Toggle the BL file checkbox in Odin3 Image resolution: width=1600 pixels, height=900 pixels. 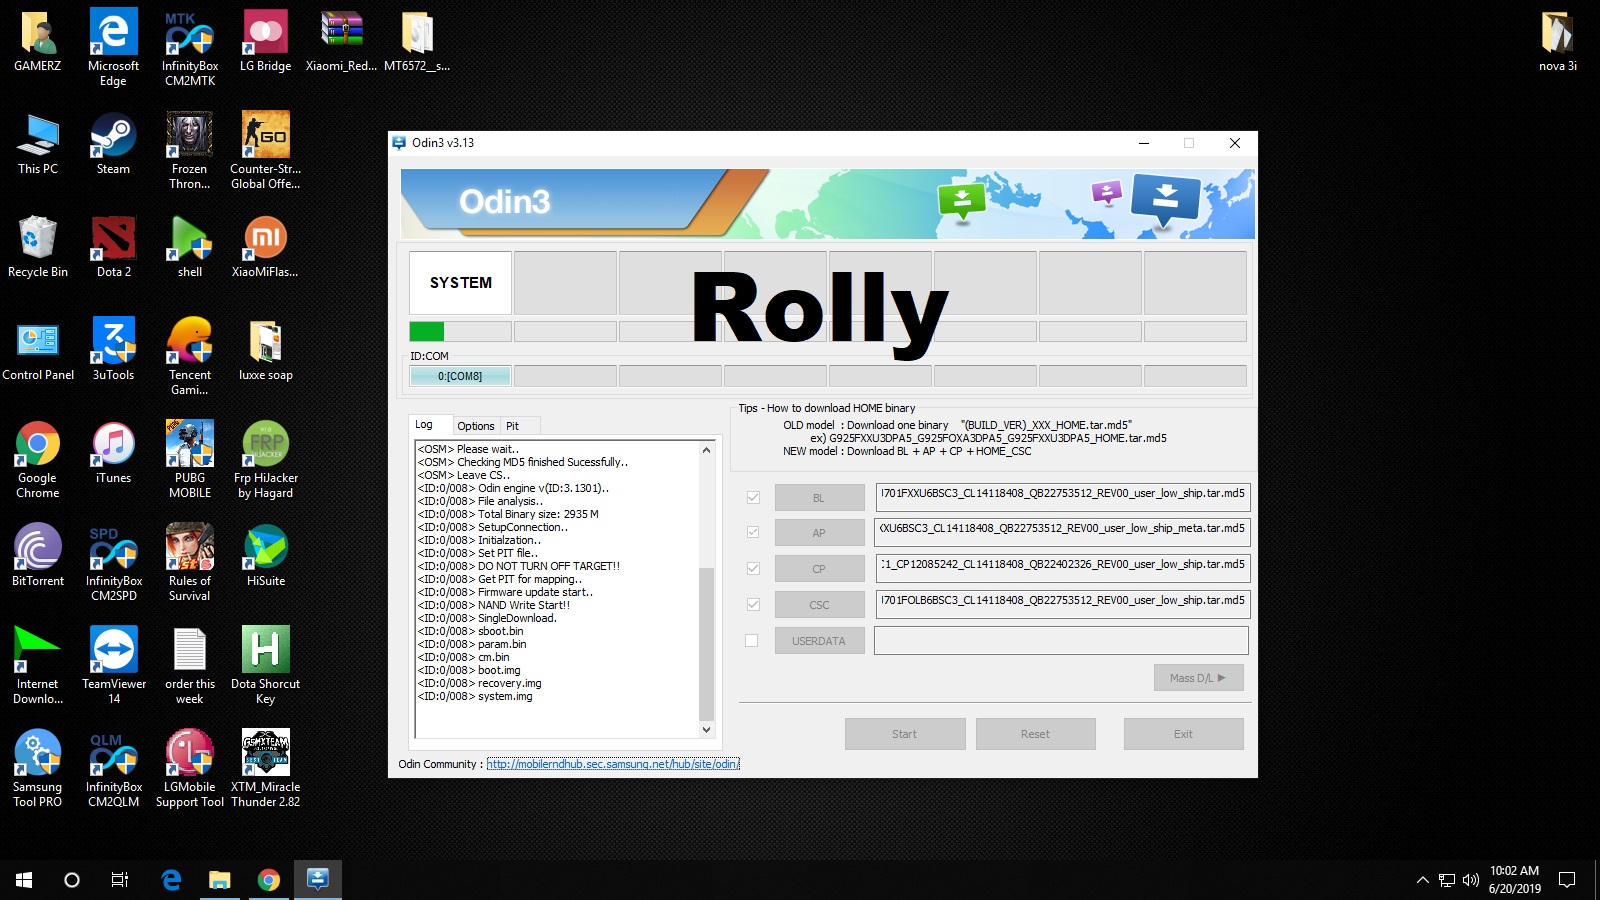pos(753,497)
